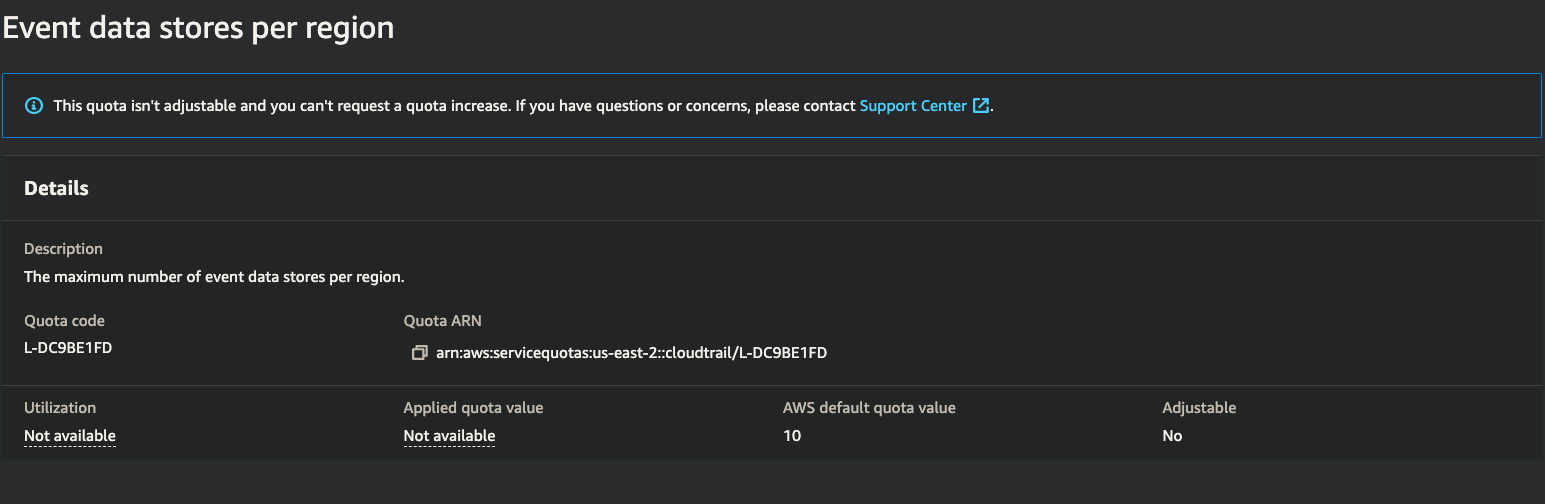Image resolution: width=1545 pixels, height=504 pixels.
Task: Click the Adjustable value "No"
Action: click(x=1172, y=436)
